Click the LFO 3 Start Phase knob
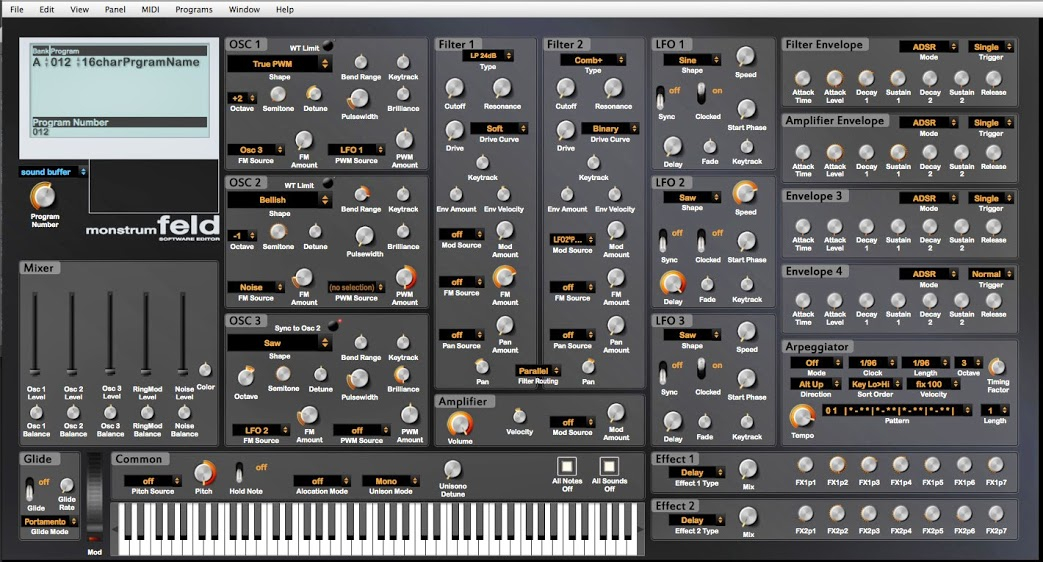The width and height of the screenshot is (1043, 562). click(747, 379)
